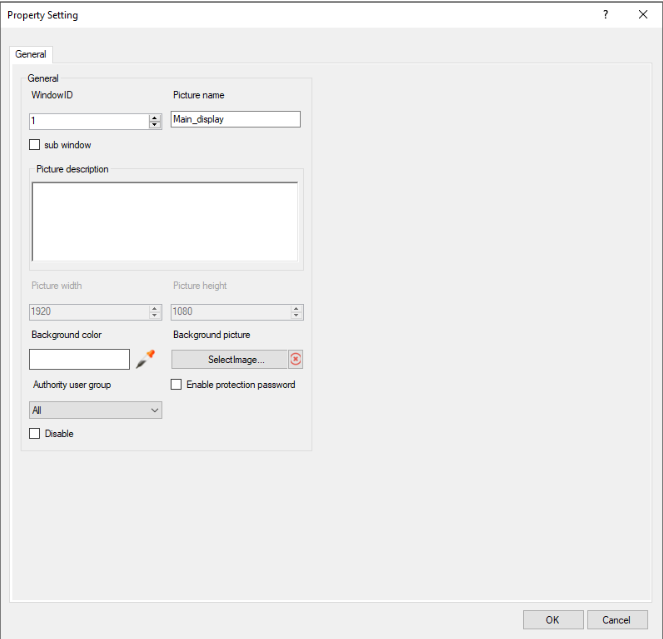Toggle the Disable checkbox
The width and height of the screenshot is (663, 639).
tap(36, 434)
